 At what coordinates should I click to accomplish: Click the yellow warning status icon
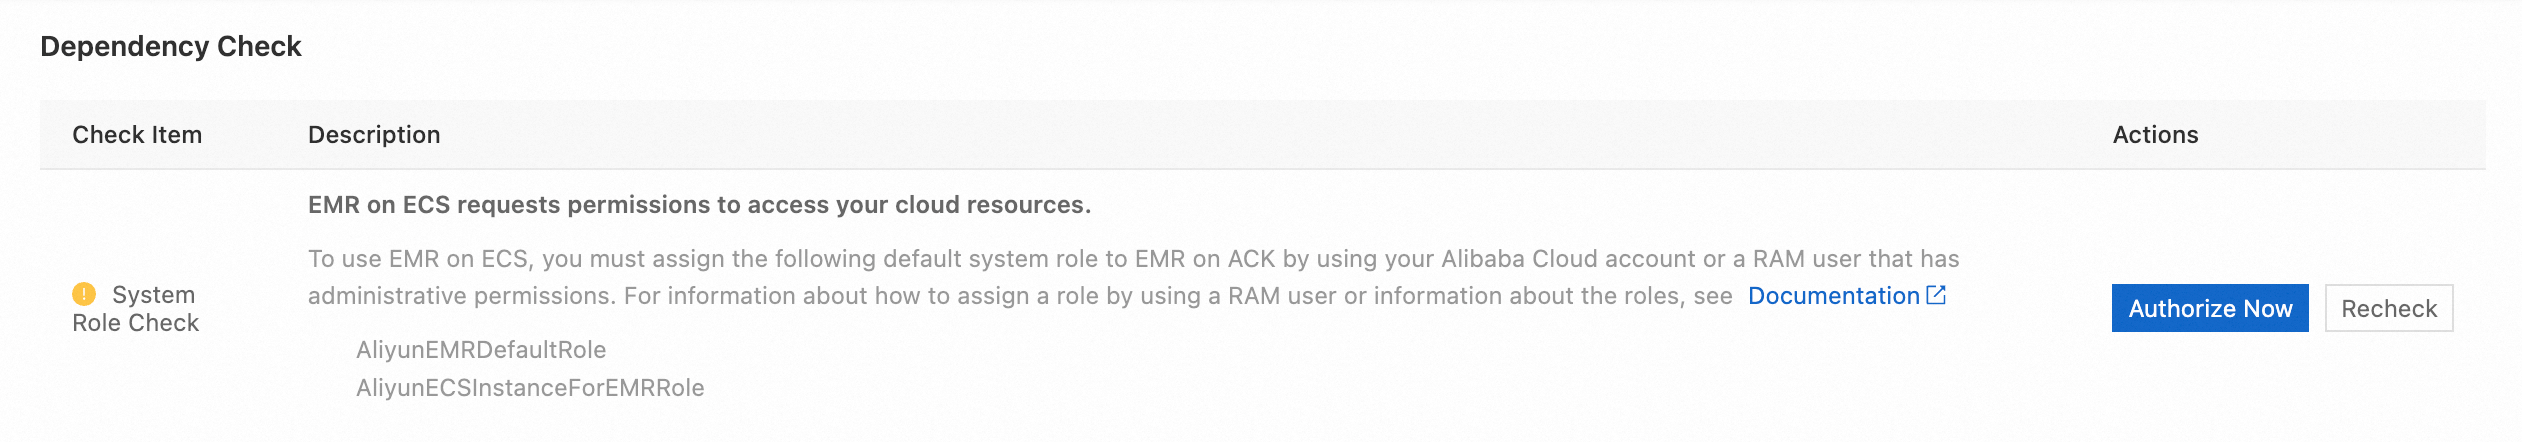84,294
